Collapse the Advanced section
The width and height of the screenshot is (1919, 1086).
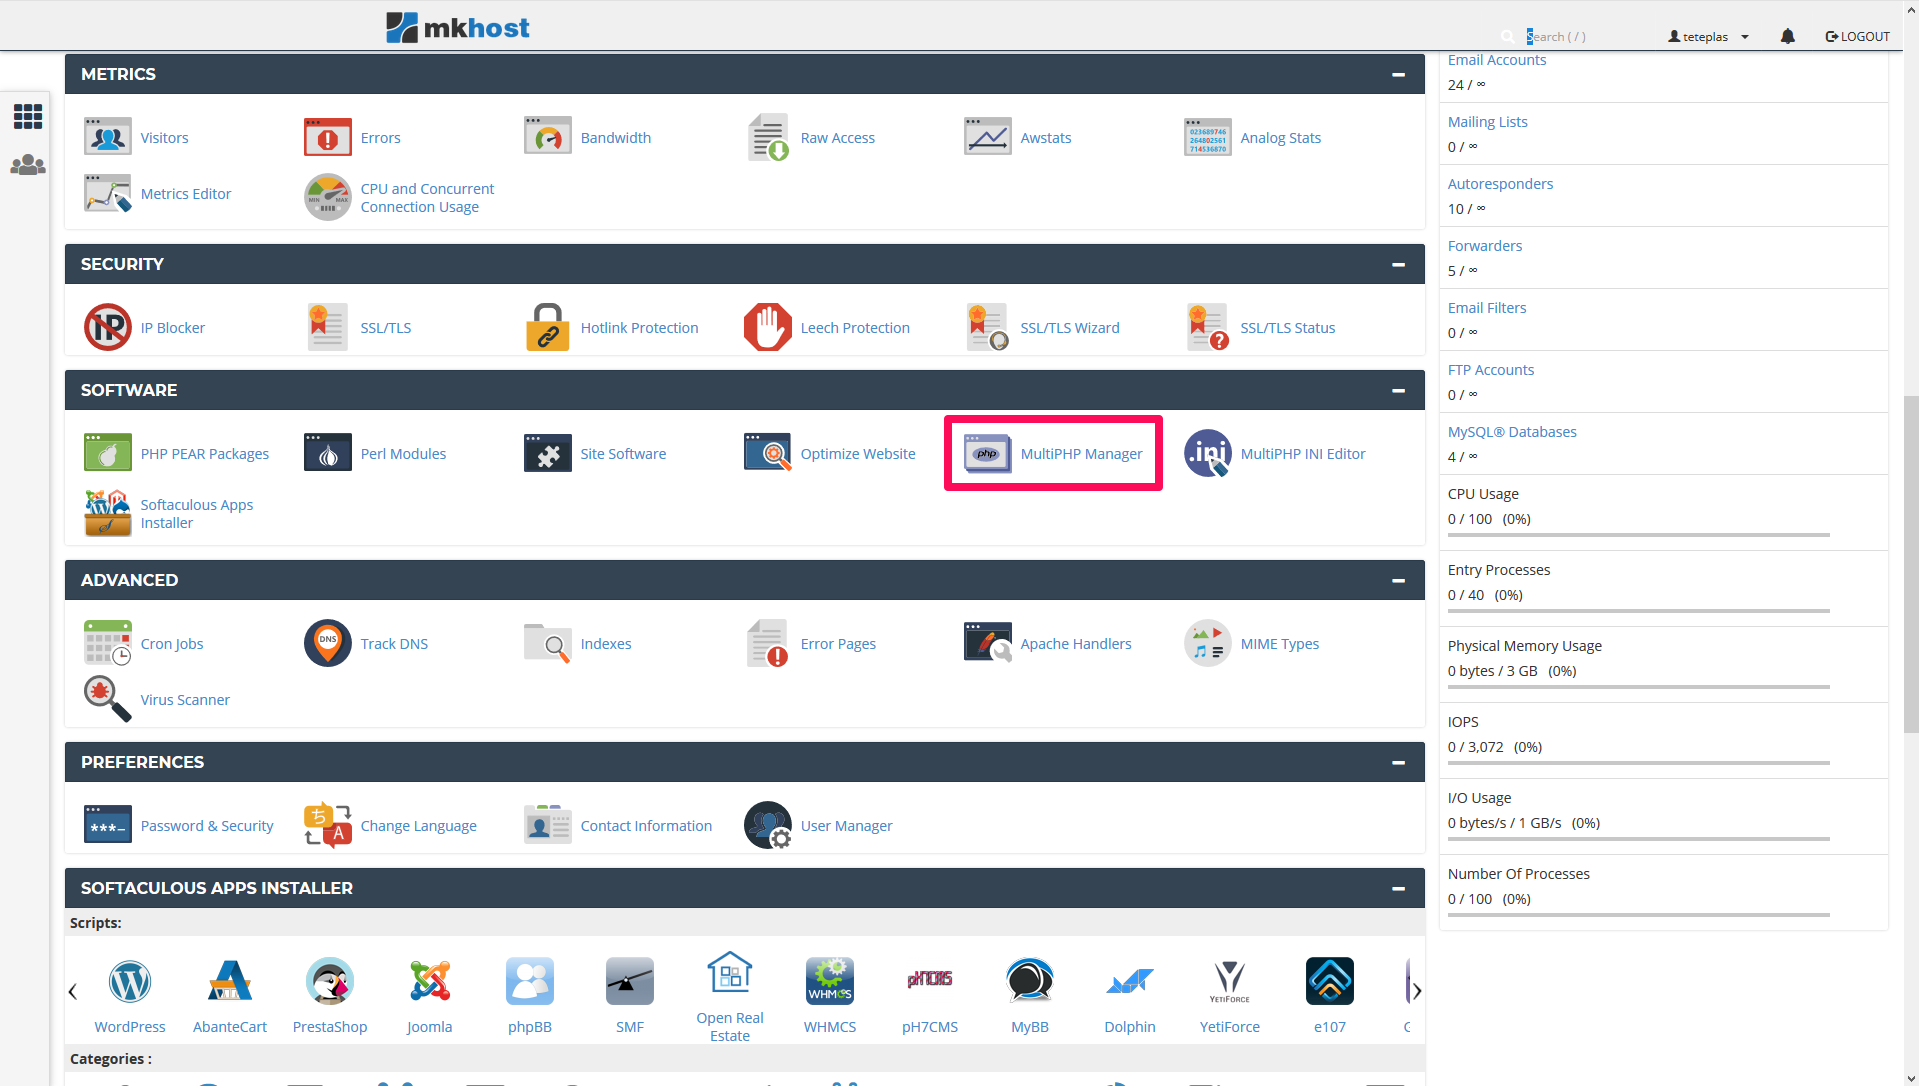tap(1398, 580)
